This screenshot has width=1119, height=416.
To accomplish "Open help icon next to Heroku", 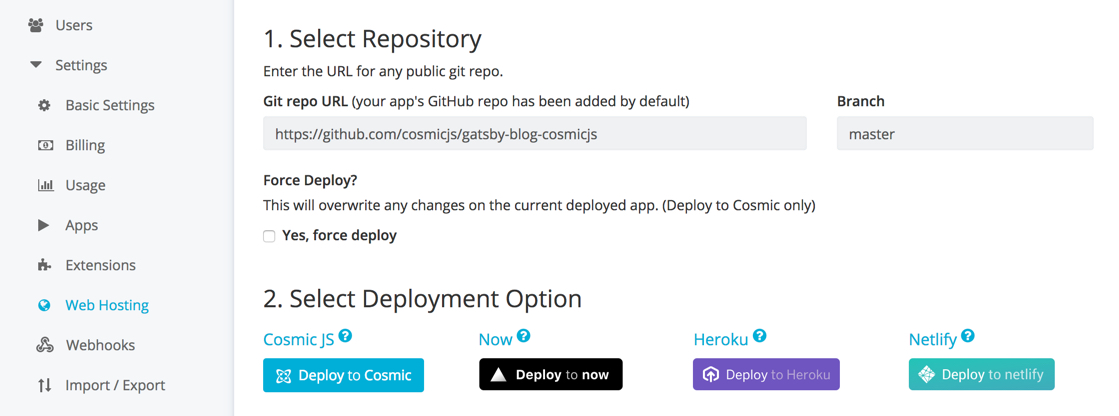I will (759, 335).
